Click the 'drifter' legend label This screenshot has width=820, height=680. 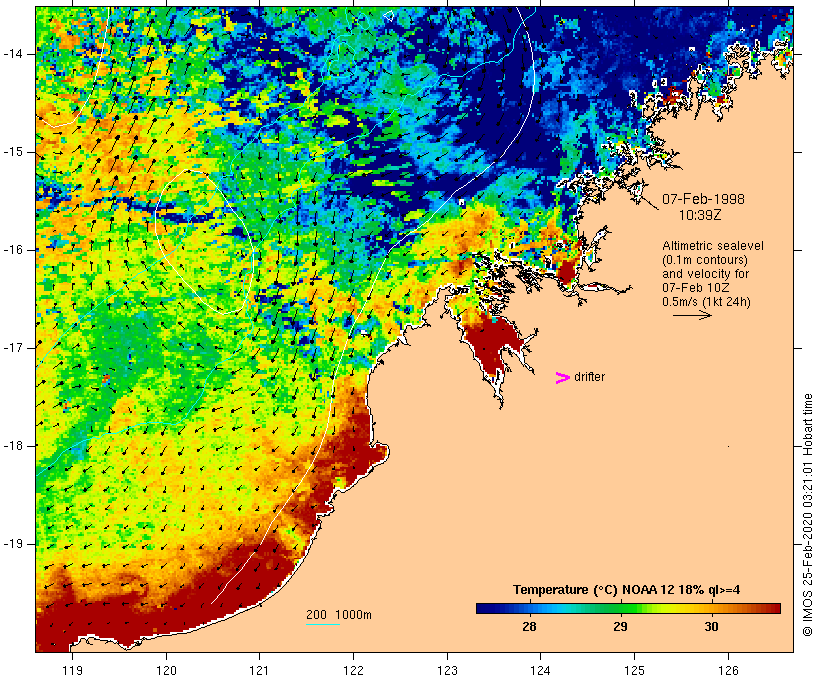[589, 377]
